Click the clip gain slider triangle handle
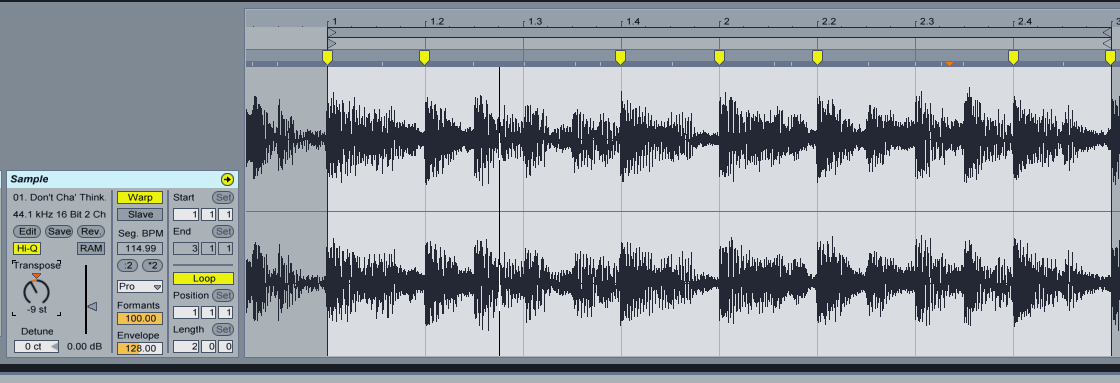The height and width of the screenshot is (383, 1120). (92, 307)
